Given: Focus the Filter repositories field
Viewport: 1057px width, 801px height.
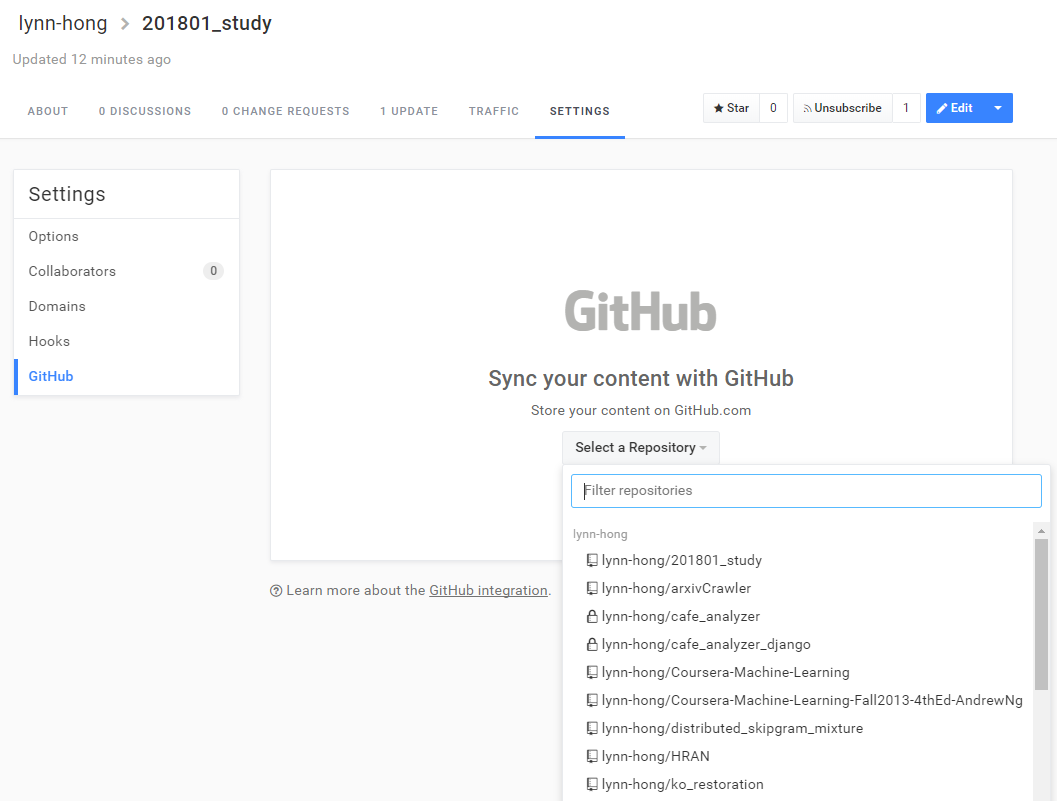Looking at the screenshot, I should coord(806,491).
